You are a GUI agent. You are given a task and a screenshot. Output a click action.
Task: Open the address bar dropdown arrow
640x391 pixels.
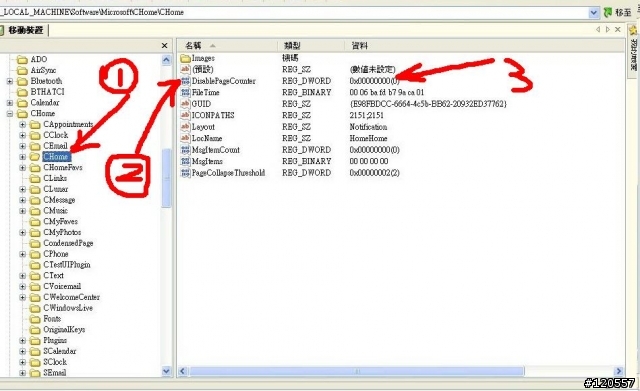(x=594, y=13)
